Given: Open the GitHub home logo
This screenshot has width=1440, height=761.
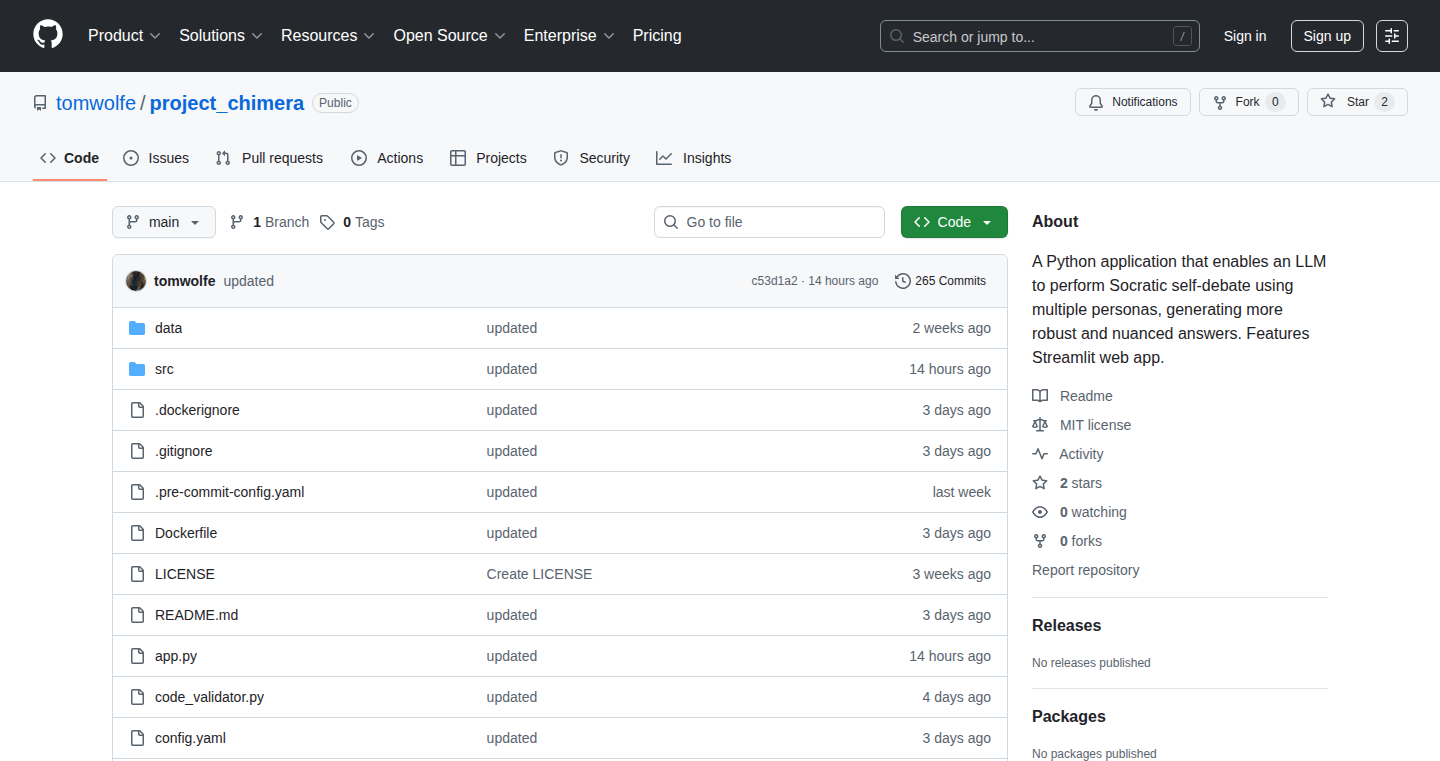Looking at the screenshot, I should pyautogui.click(x=48, y=35).
